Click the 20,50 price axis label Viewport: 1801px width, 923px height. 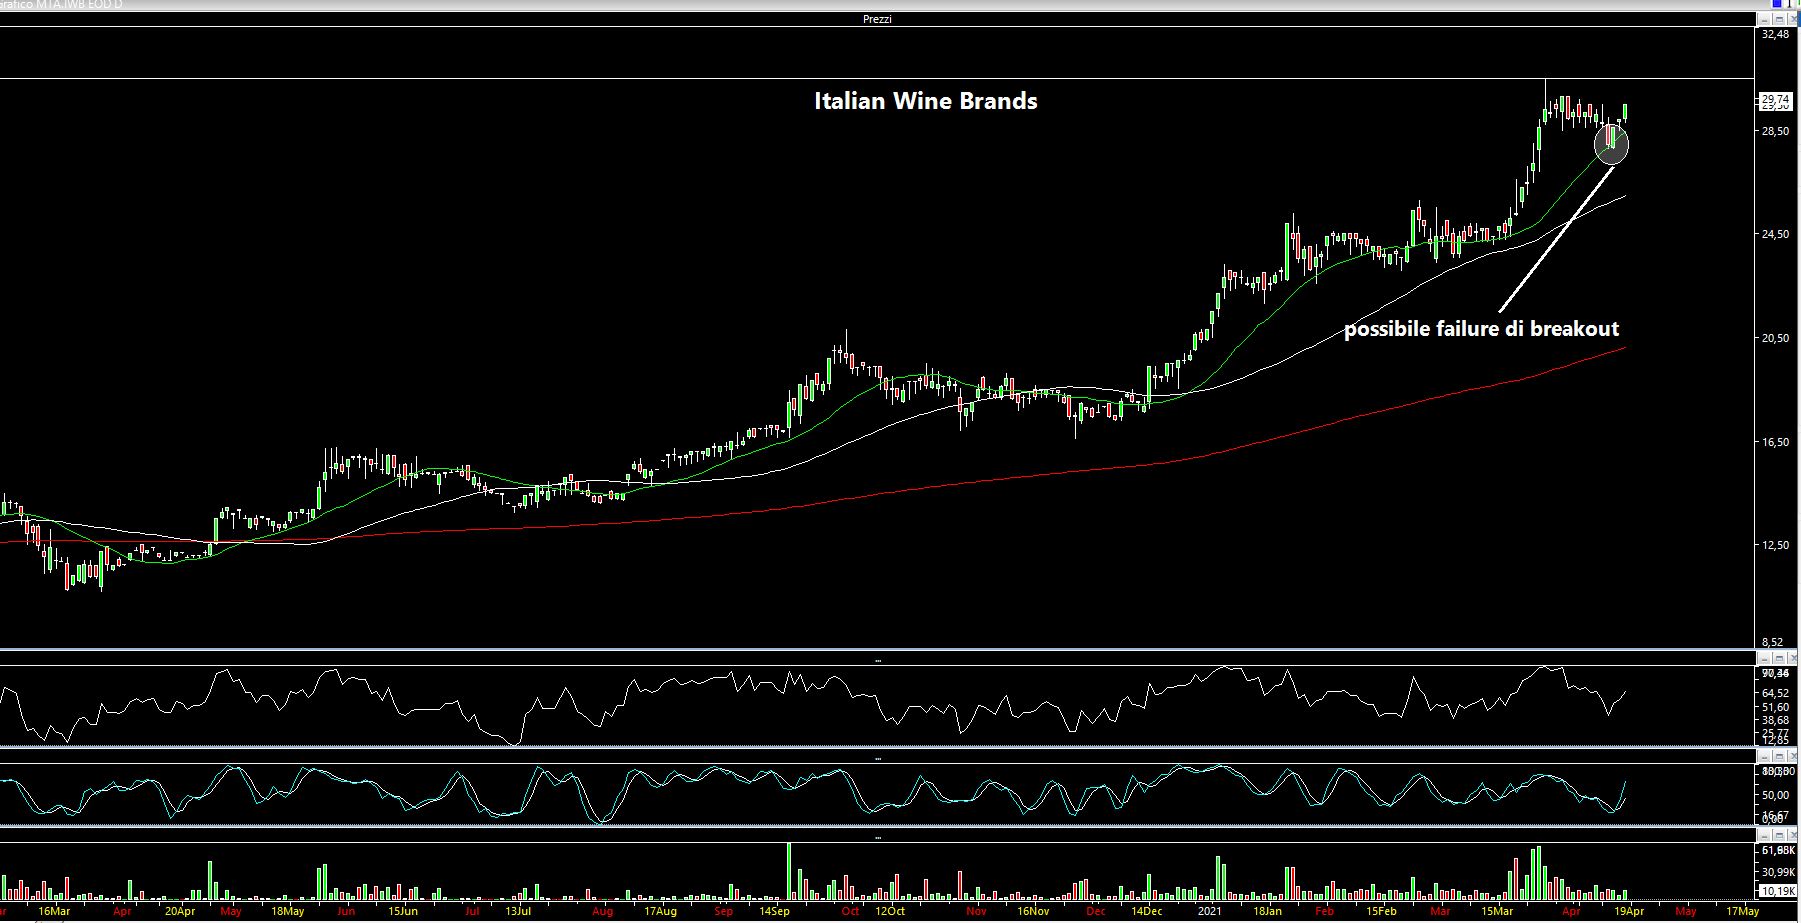point(1775,338)
